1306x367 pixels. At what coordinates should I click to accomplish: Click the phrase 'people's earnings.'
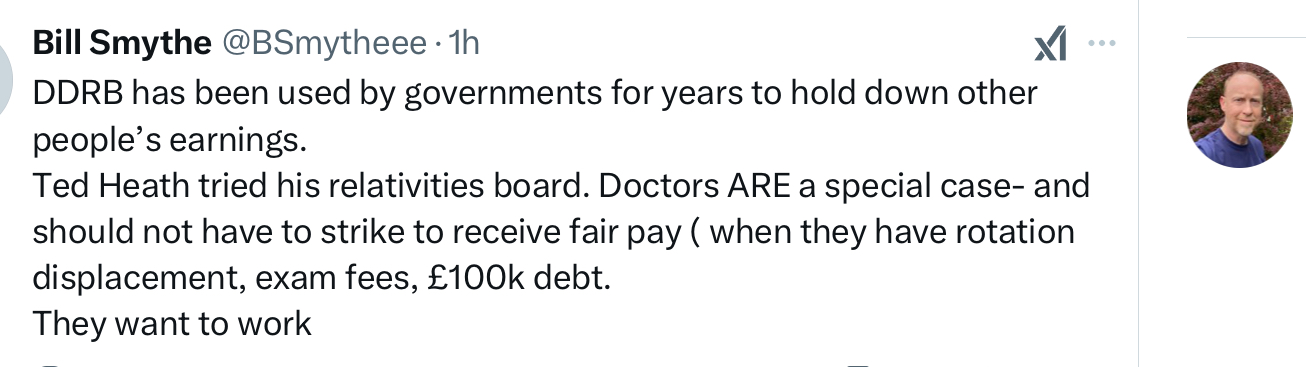coord(167,141)
